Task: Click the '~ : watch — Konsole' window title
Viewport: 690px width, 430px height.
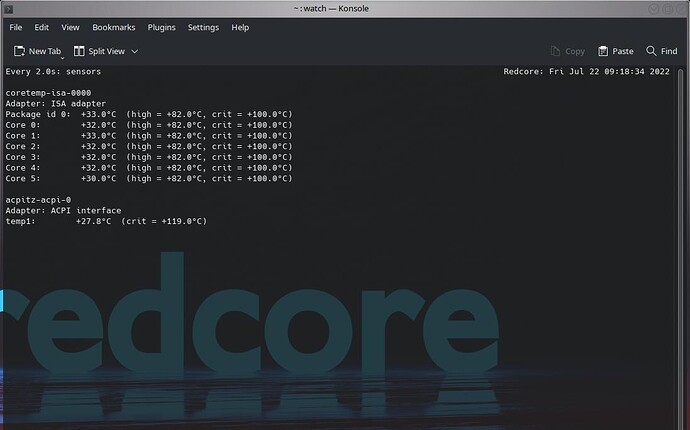Action: [x=331, y=9]
